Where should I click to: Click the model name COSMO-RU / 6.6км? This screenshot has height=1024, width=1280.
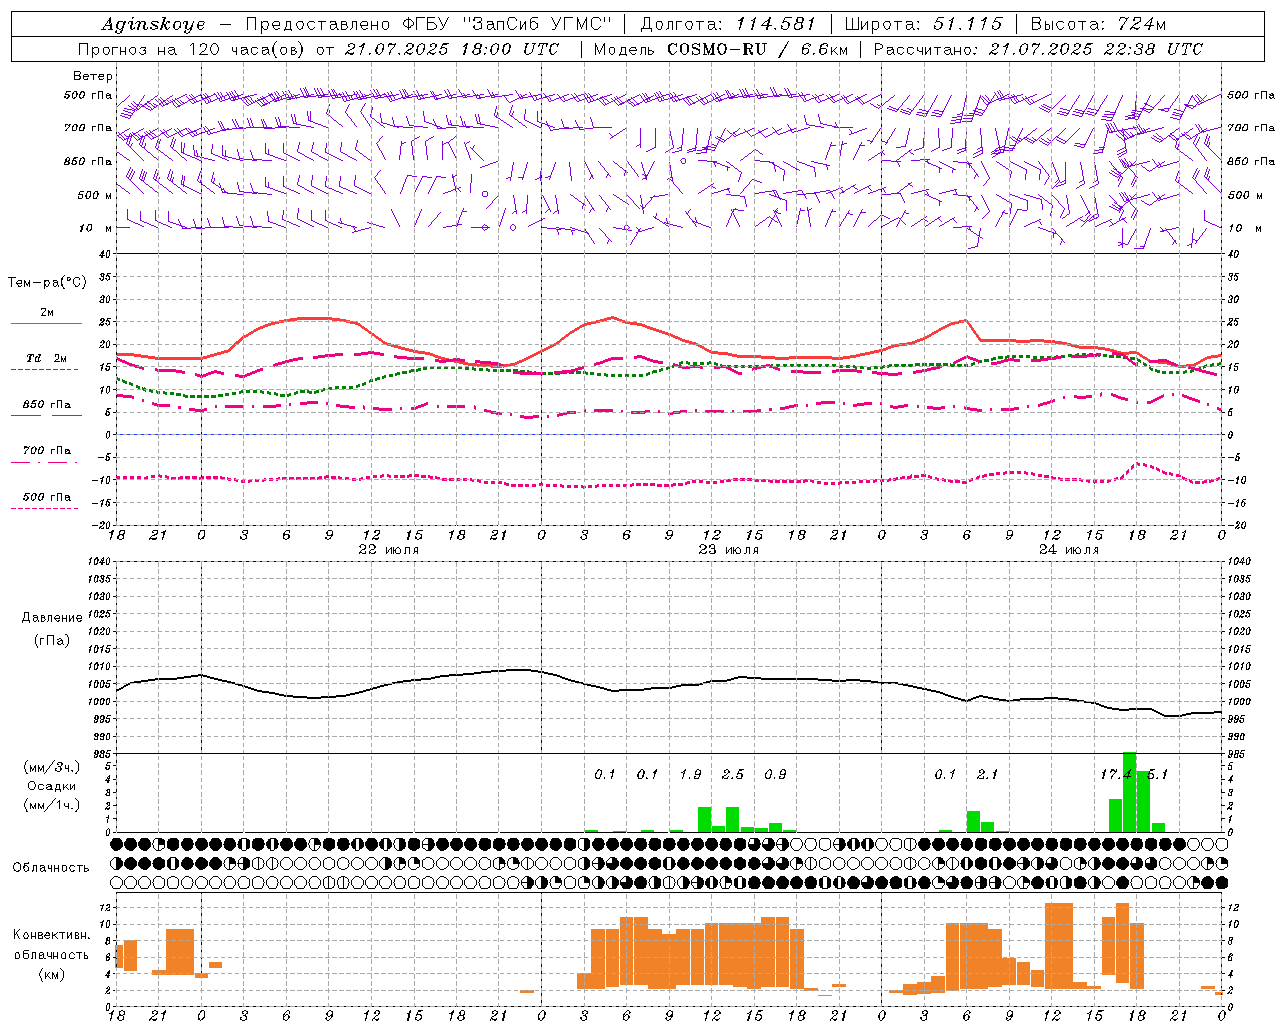pyautogui.click(x=759, y=49)
